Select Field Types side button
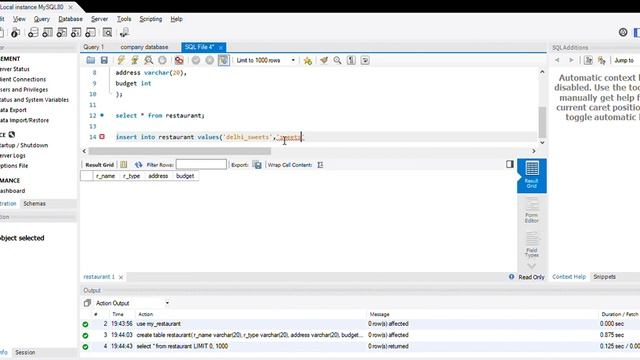The height and width of the screenshot is (360, 640). pyautogui.click(x=532, y=245)
